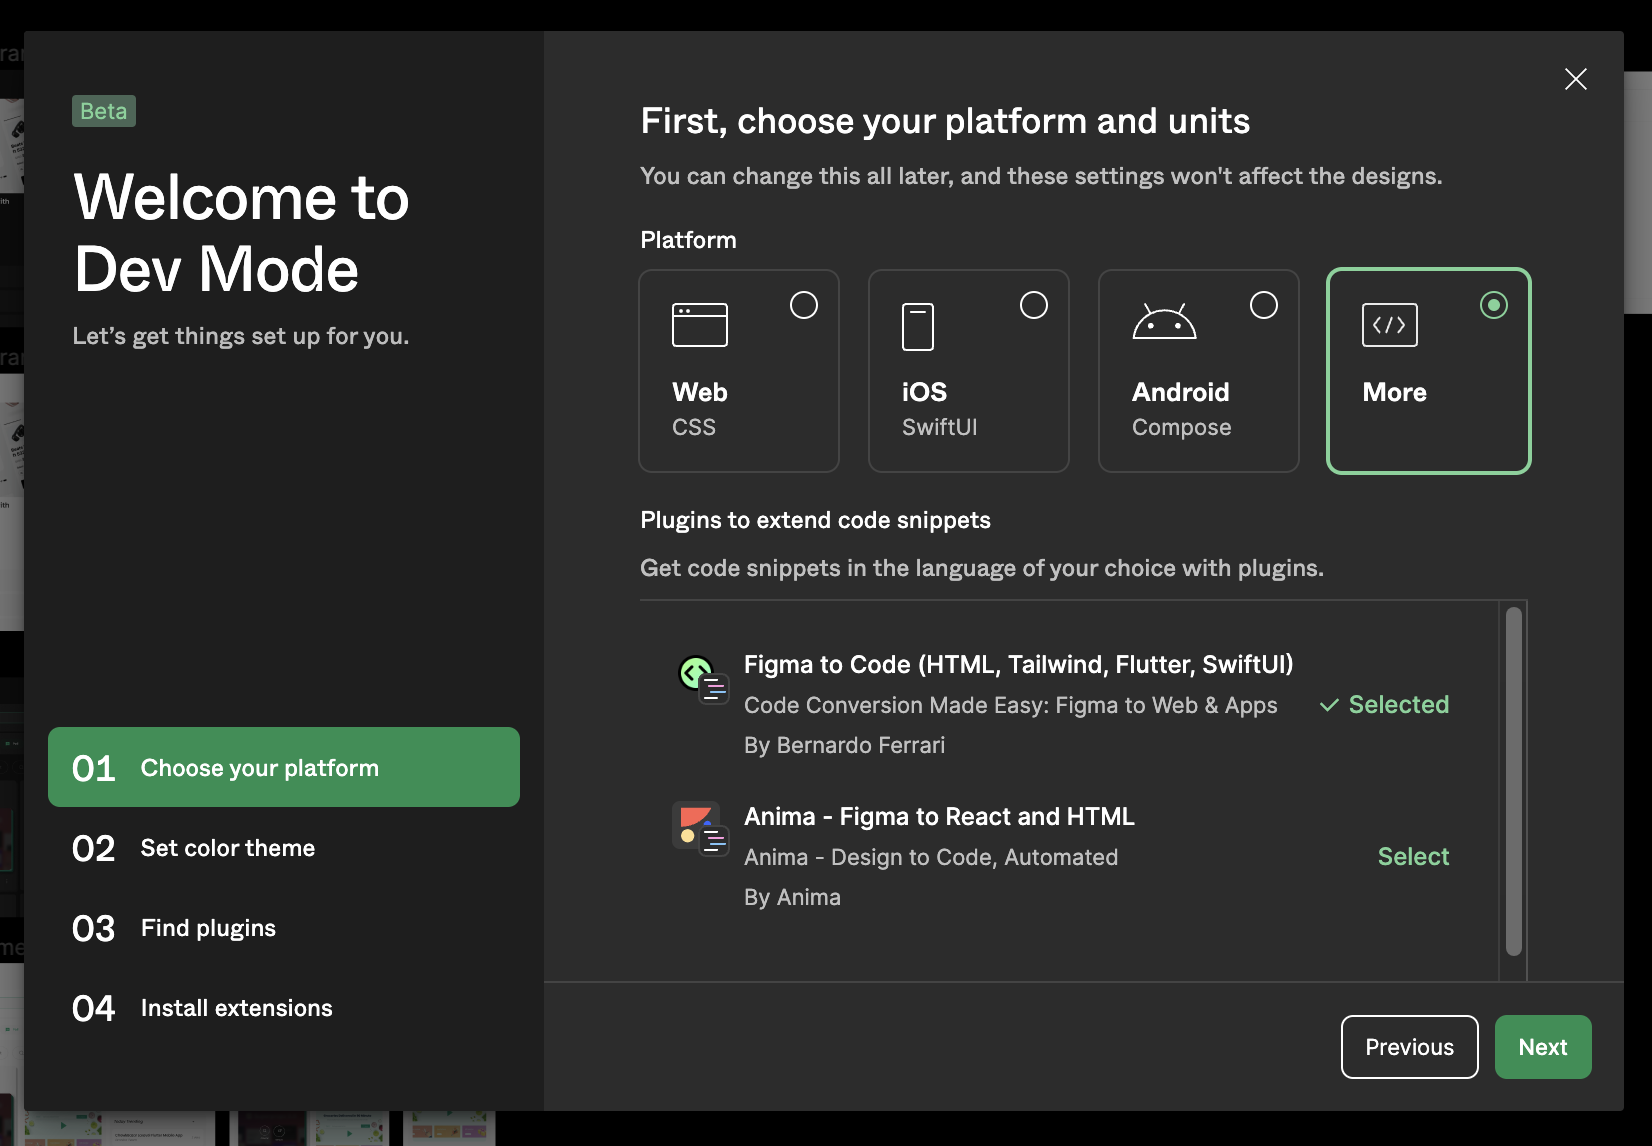Click the Web browser icon on the Web card
The image size is (1652, 1146).
pyautogui.click(x=699, y=324)
